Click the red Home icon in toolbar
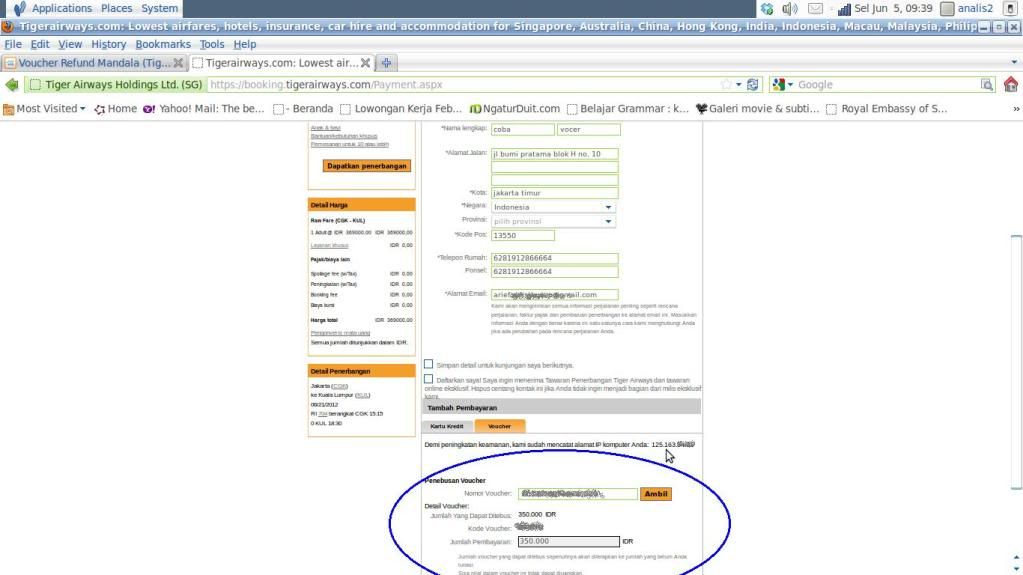 1011,84
